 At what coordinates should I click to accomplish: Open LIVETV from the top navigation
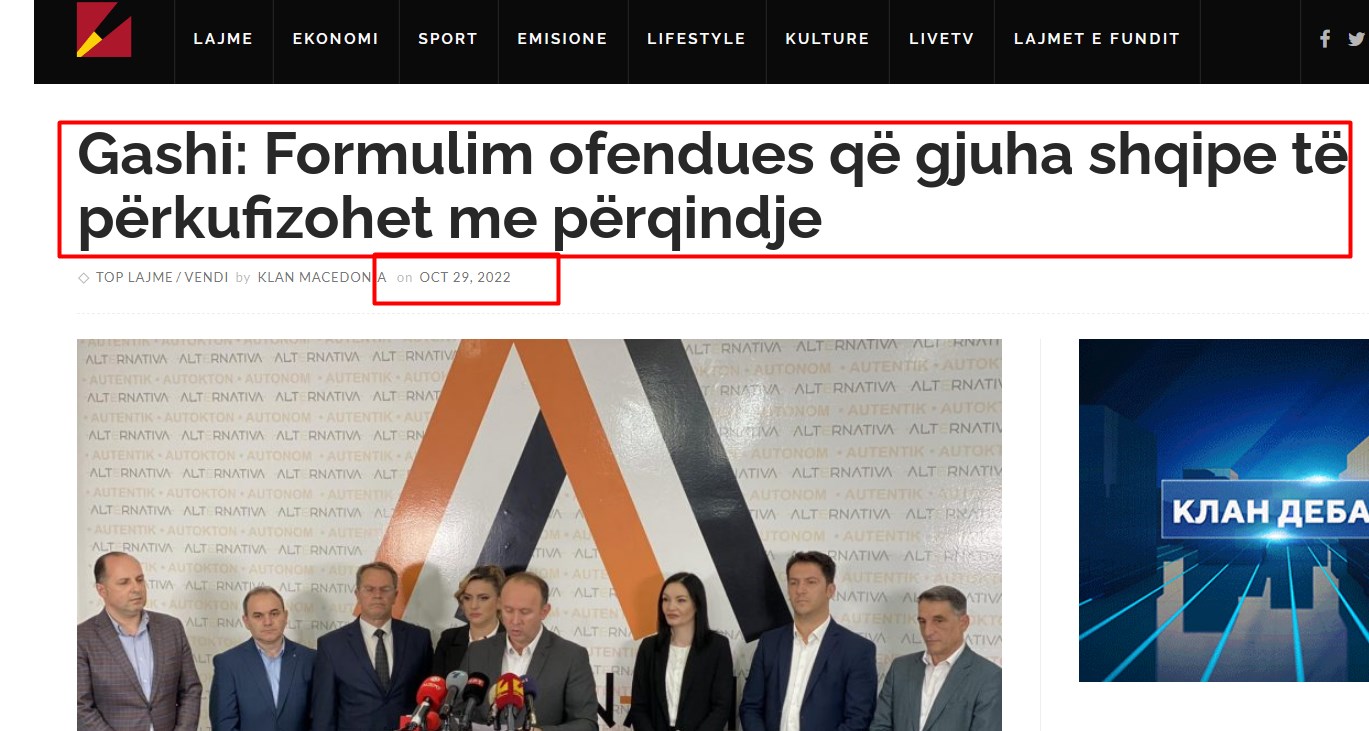(x=941, y=39)
